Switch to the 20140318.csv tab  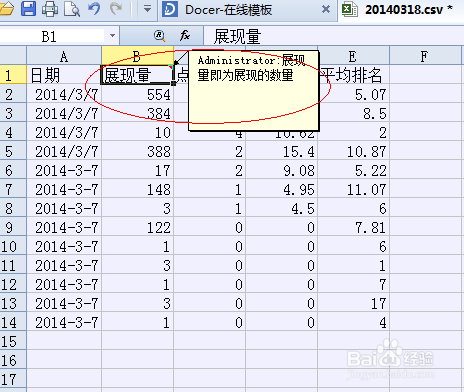401,10
